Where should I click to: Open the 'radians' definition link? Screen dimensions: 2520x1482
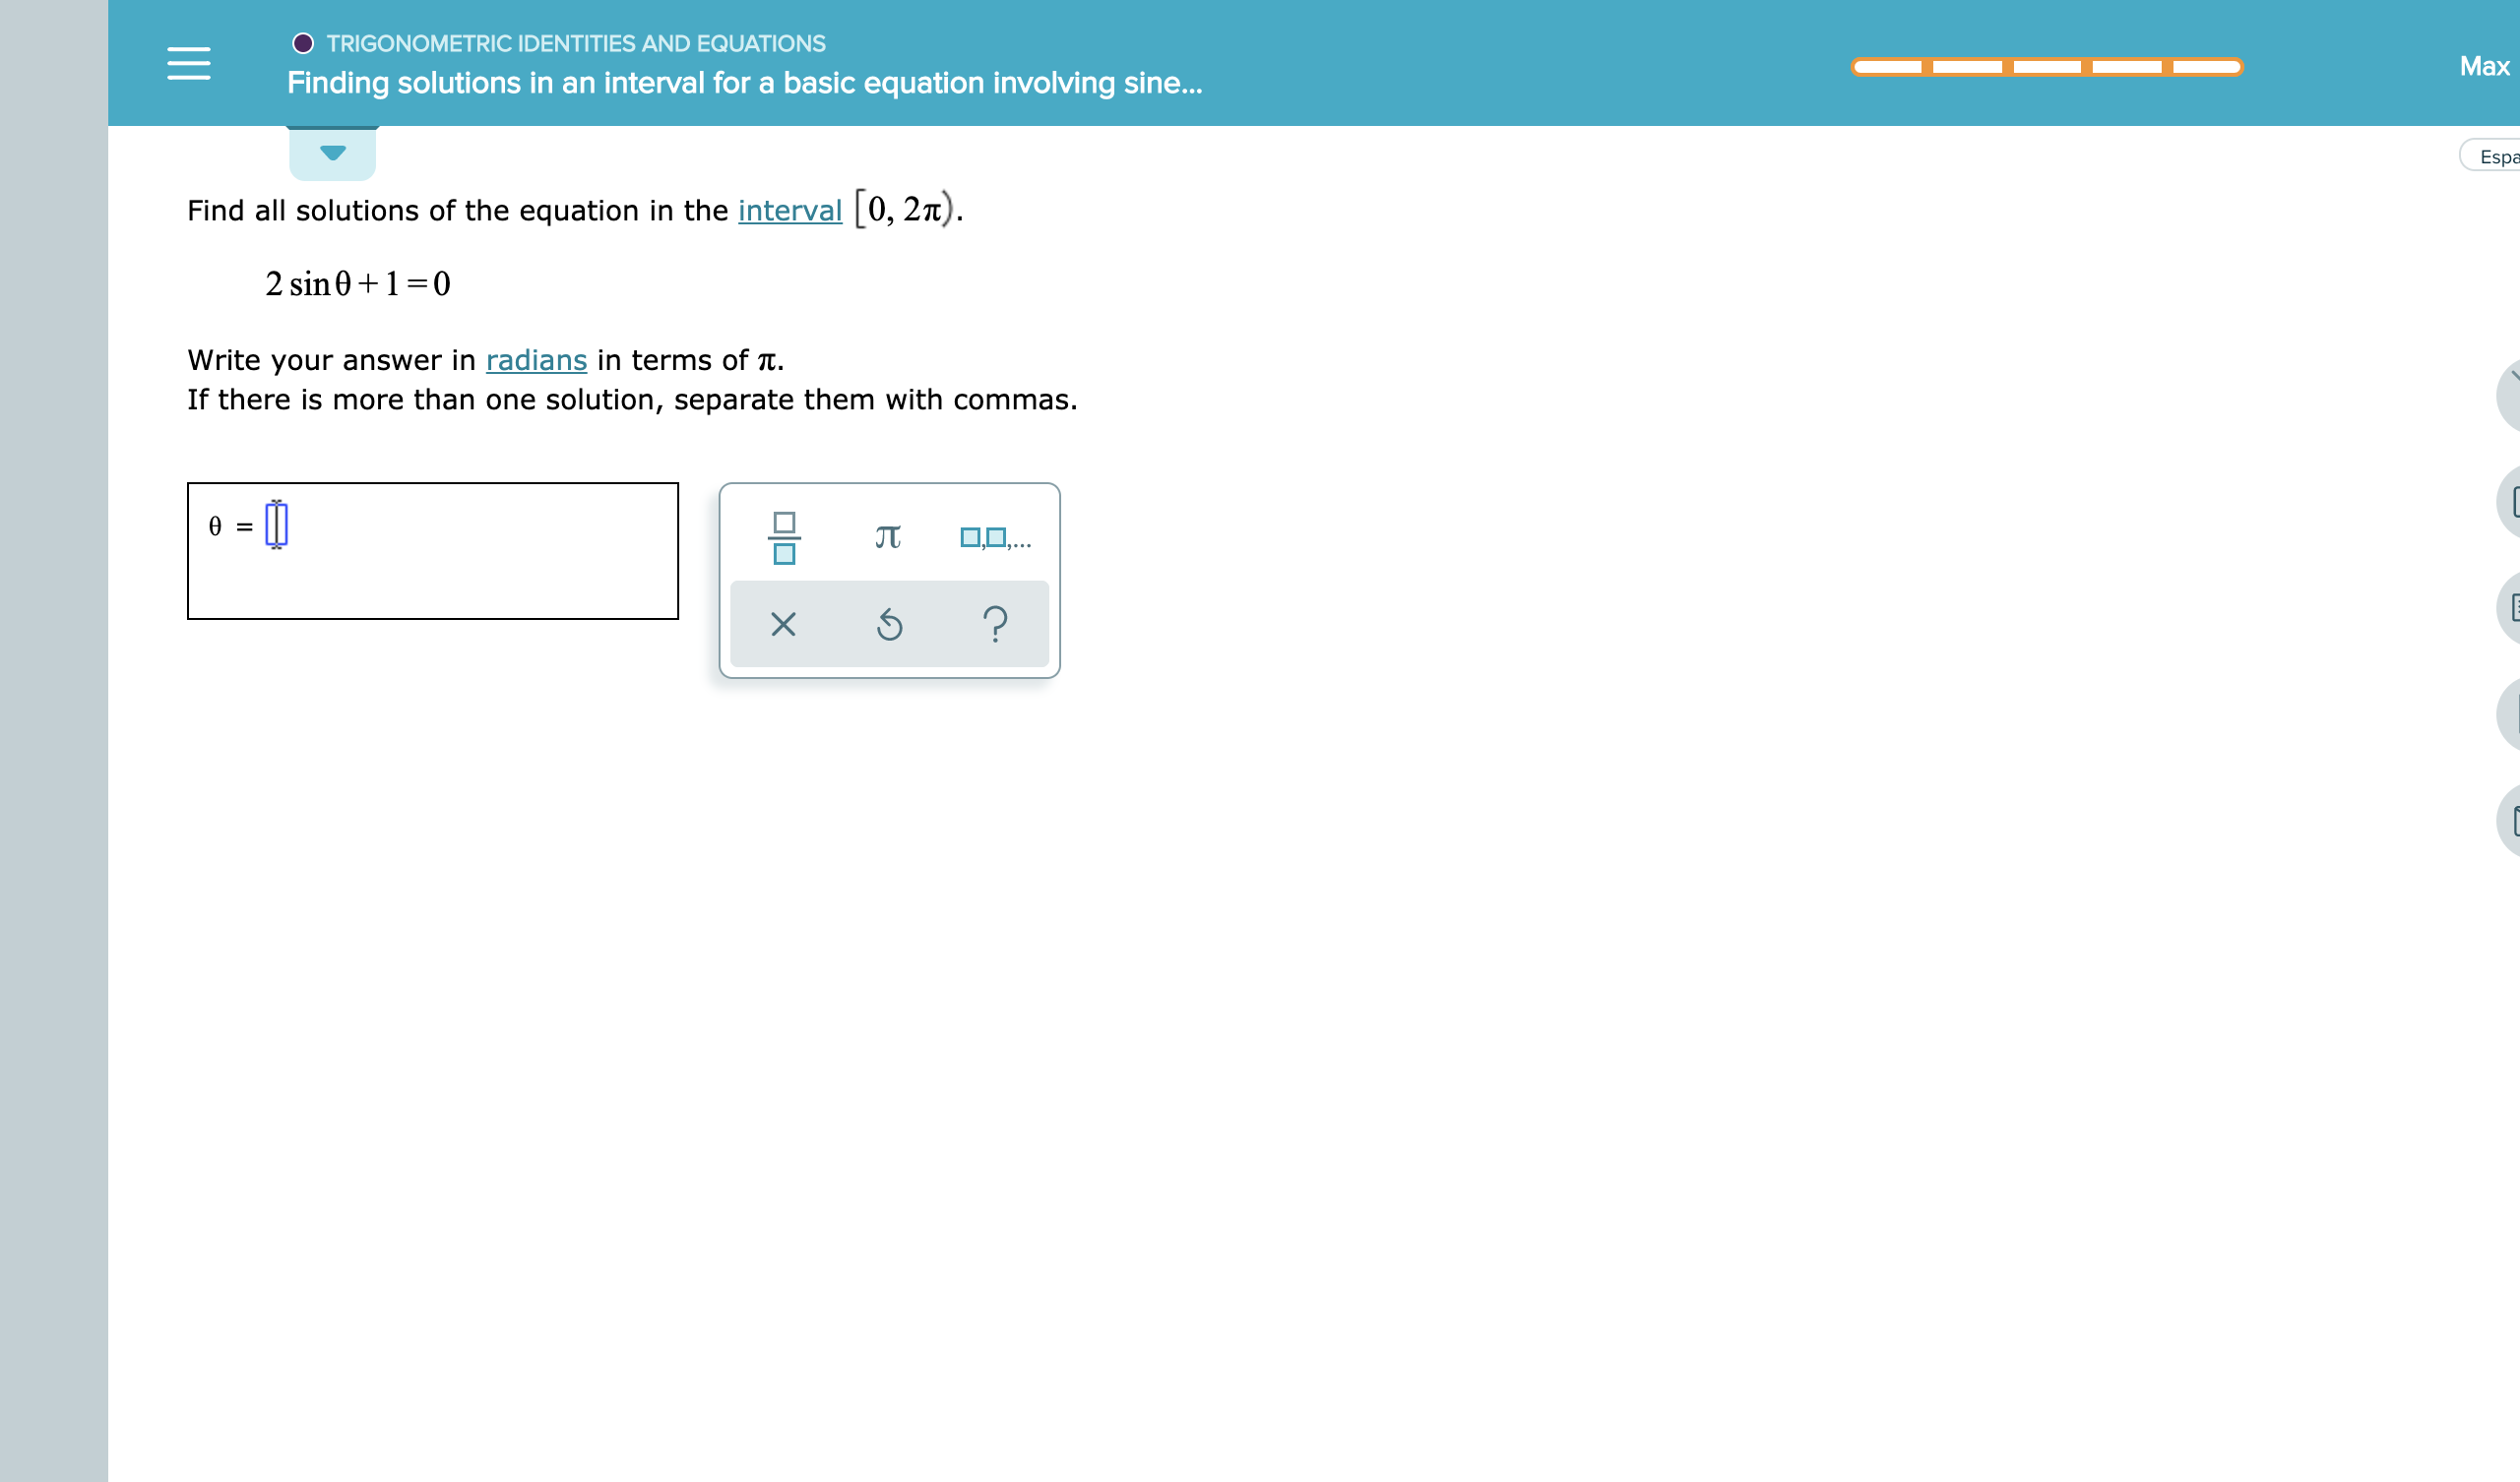[x=536, y=360]
